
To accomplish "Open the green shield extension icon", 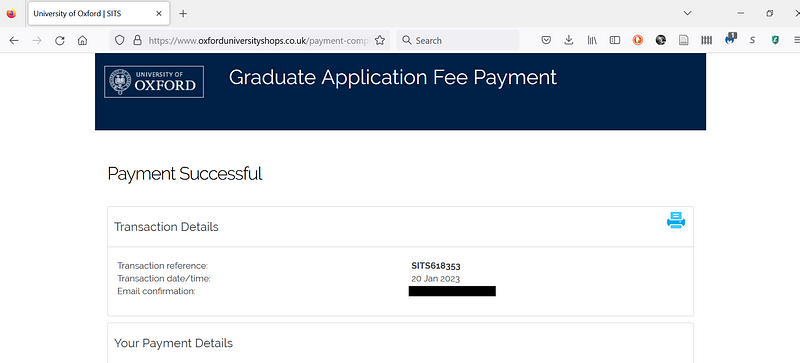I will point(775,40).
